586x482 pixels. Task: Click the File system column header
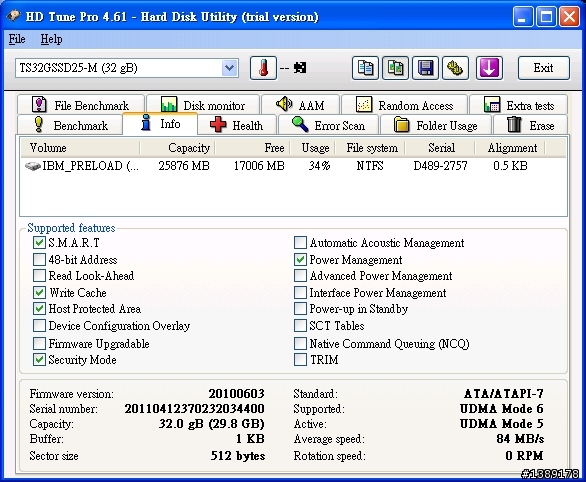coord(370,148)
